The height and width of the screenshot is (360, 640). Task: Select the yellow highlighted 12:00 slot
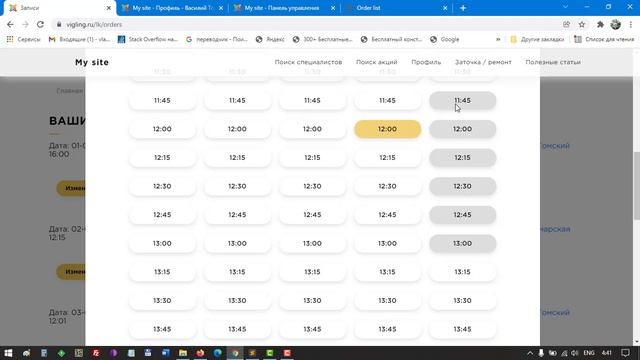(387, 129)
